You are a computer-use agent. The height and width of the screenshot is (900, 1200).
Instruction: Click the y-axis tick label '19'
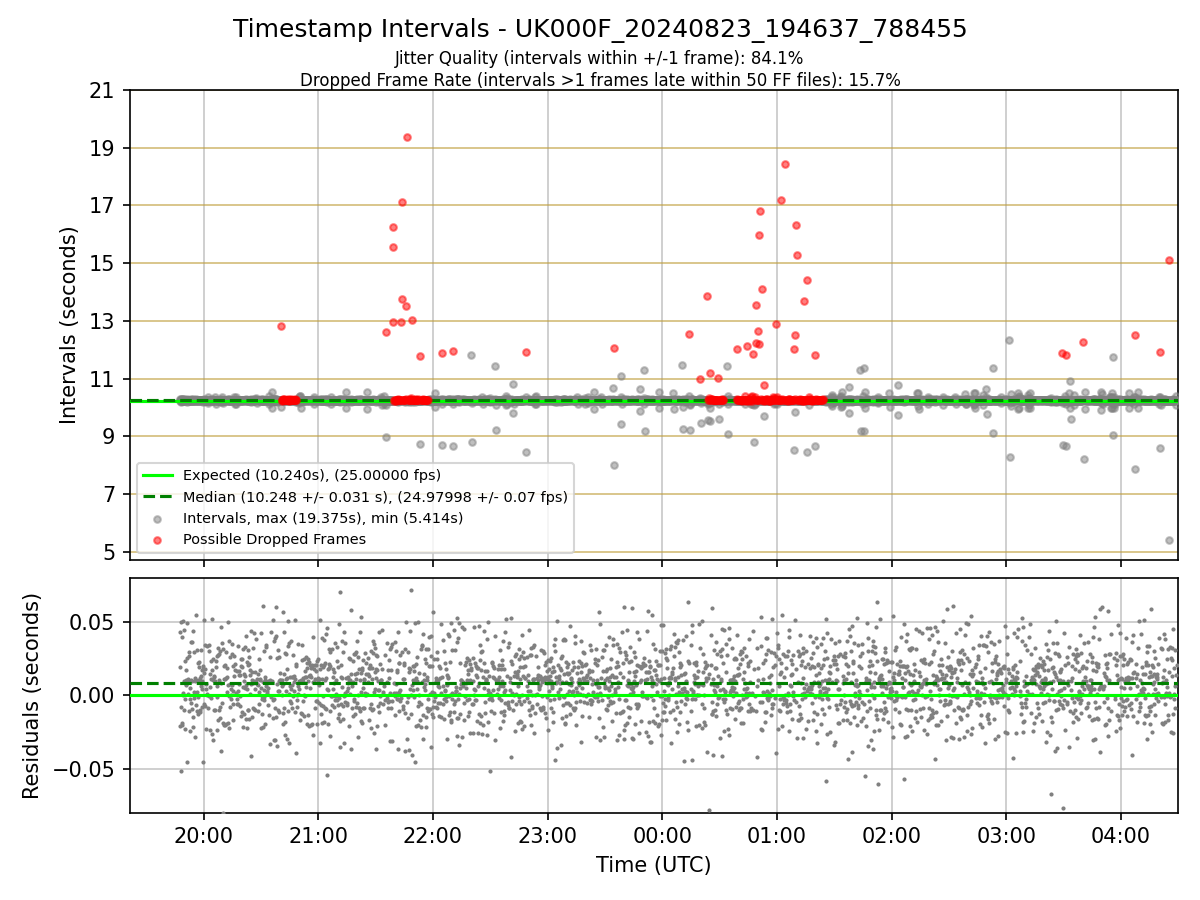[103, 148]
